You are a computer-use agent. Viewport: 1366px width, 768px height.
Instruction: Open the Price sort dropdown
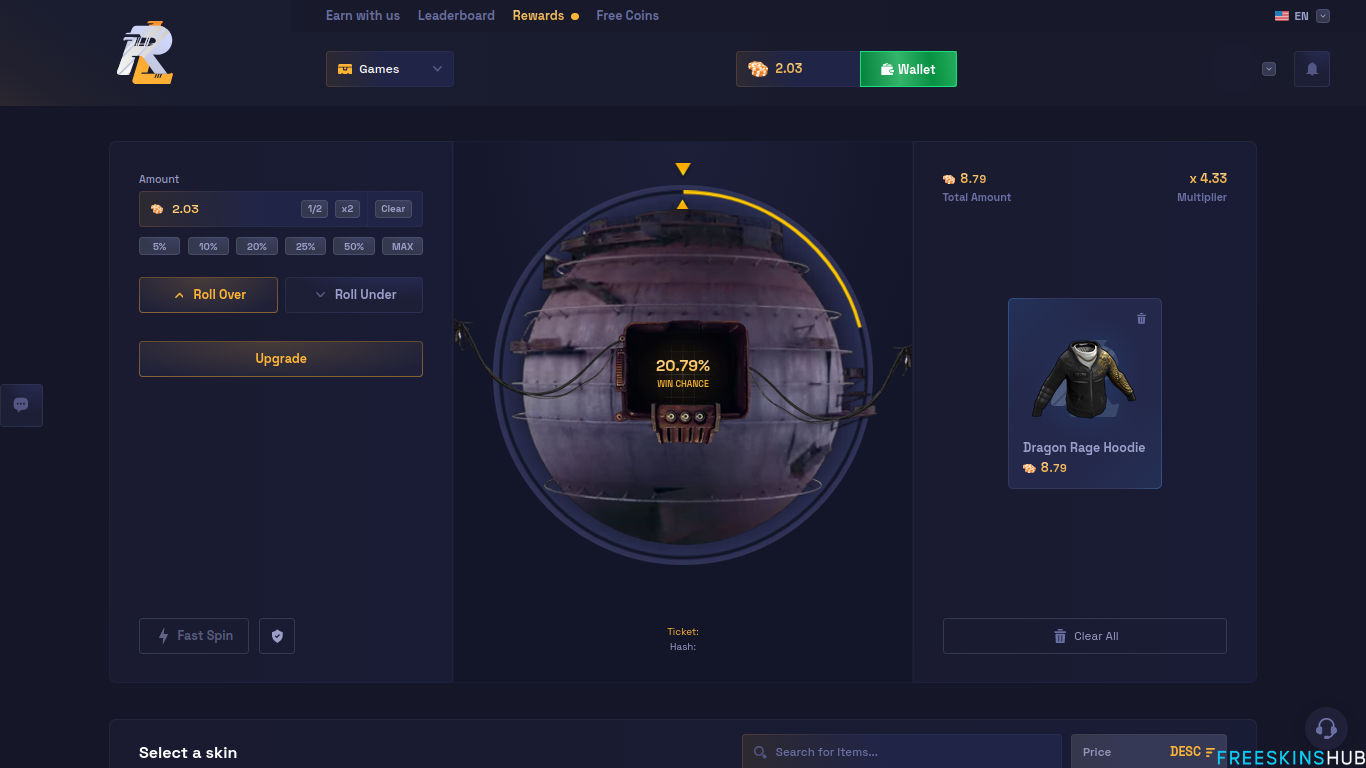pyautogui.click(x=1149, y=752)
